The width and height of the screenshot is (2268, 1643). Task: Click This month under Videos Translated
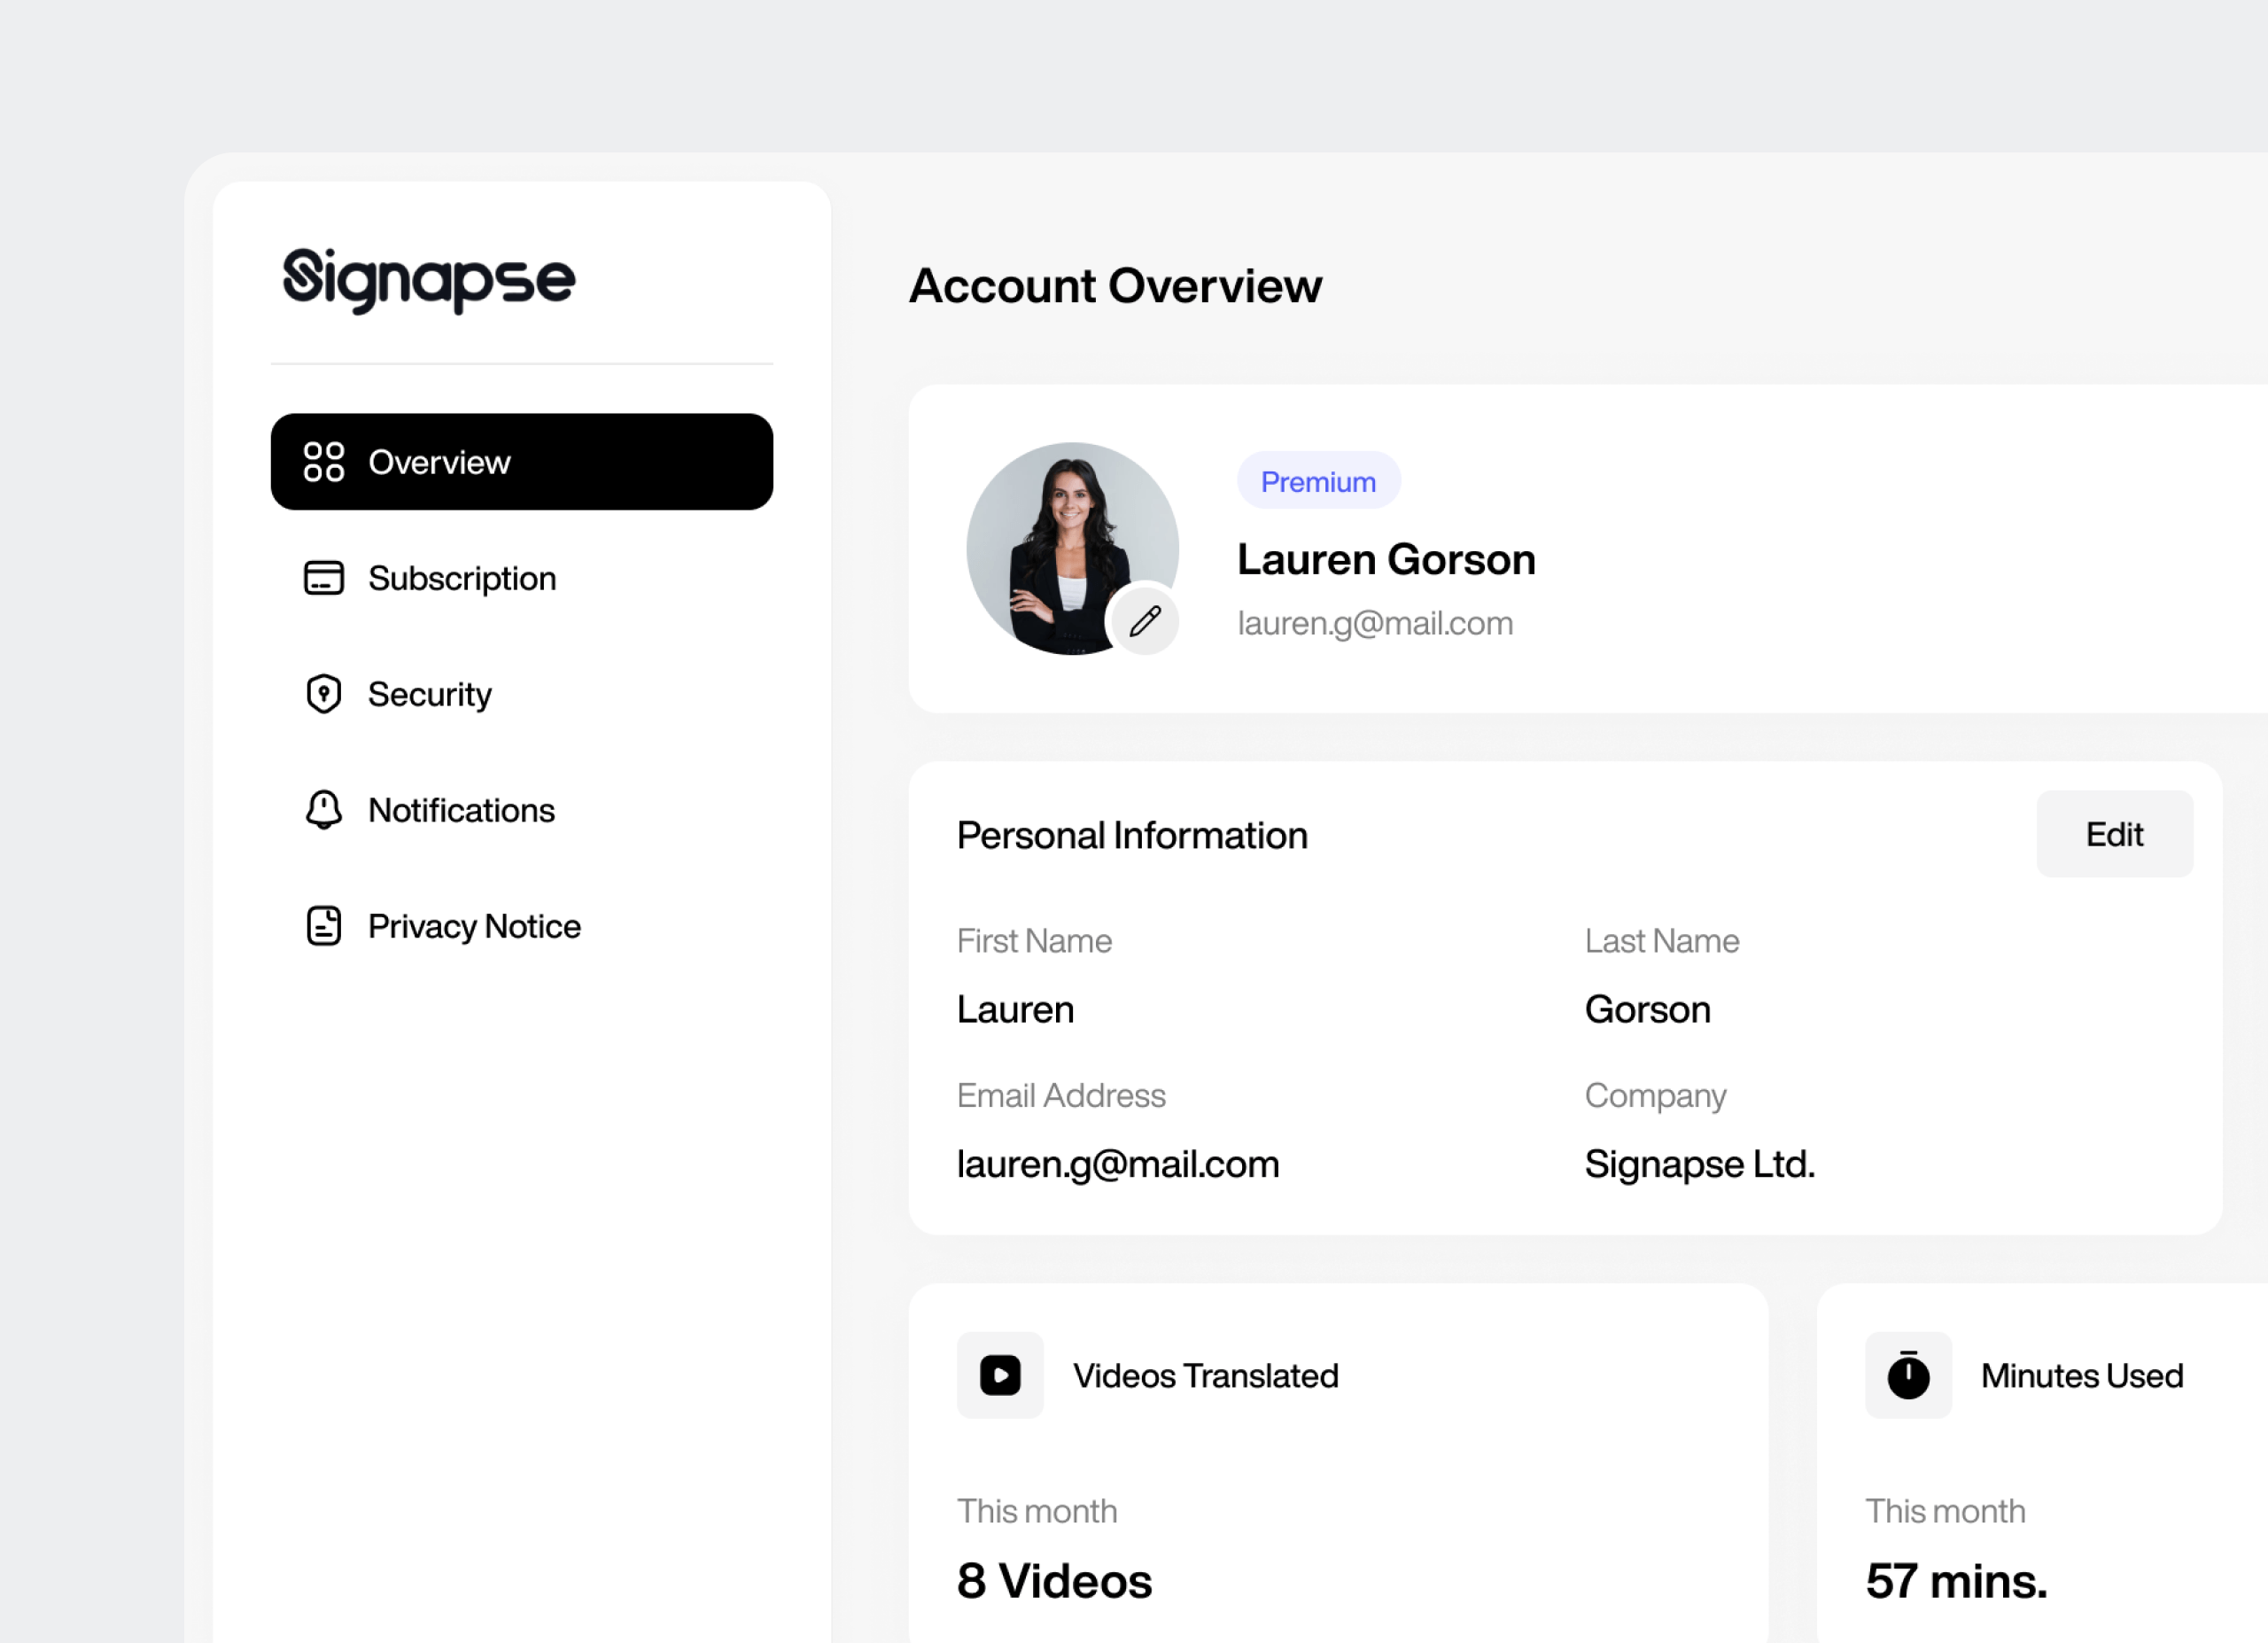[1037, 1511]
